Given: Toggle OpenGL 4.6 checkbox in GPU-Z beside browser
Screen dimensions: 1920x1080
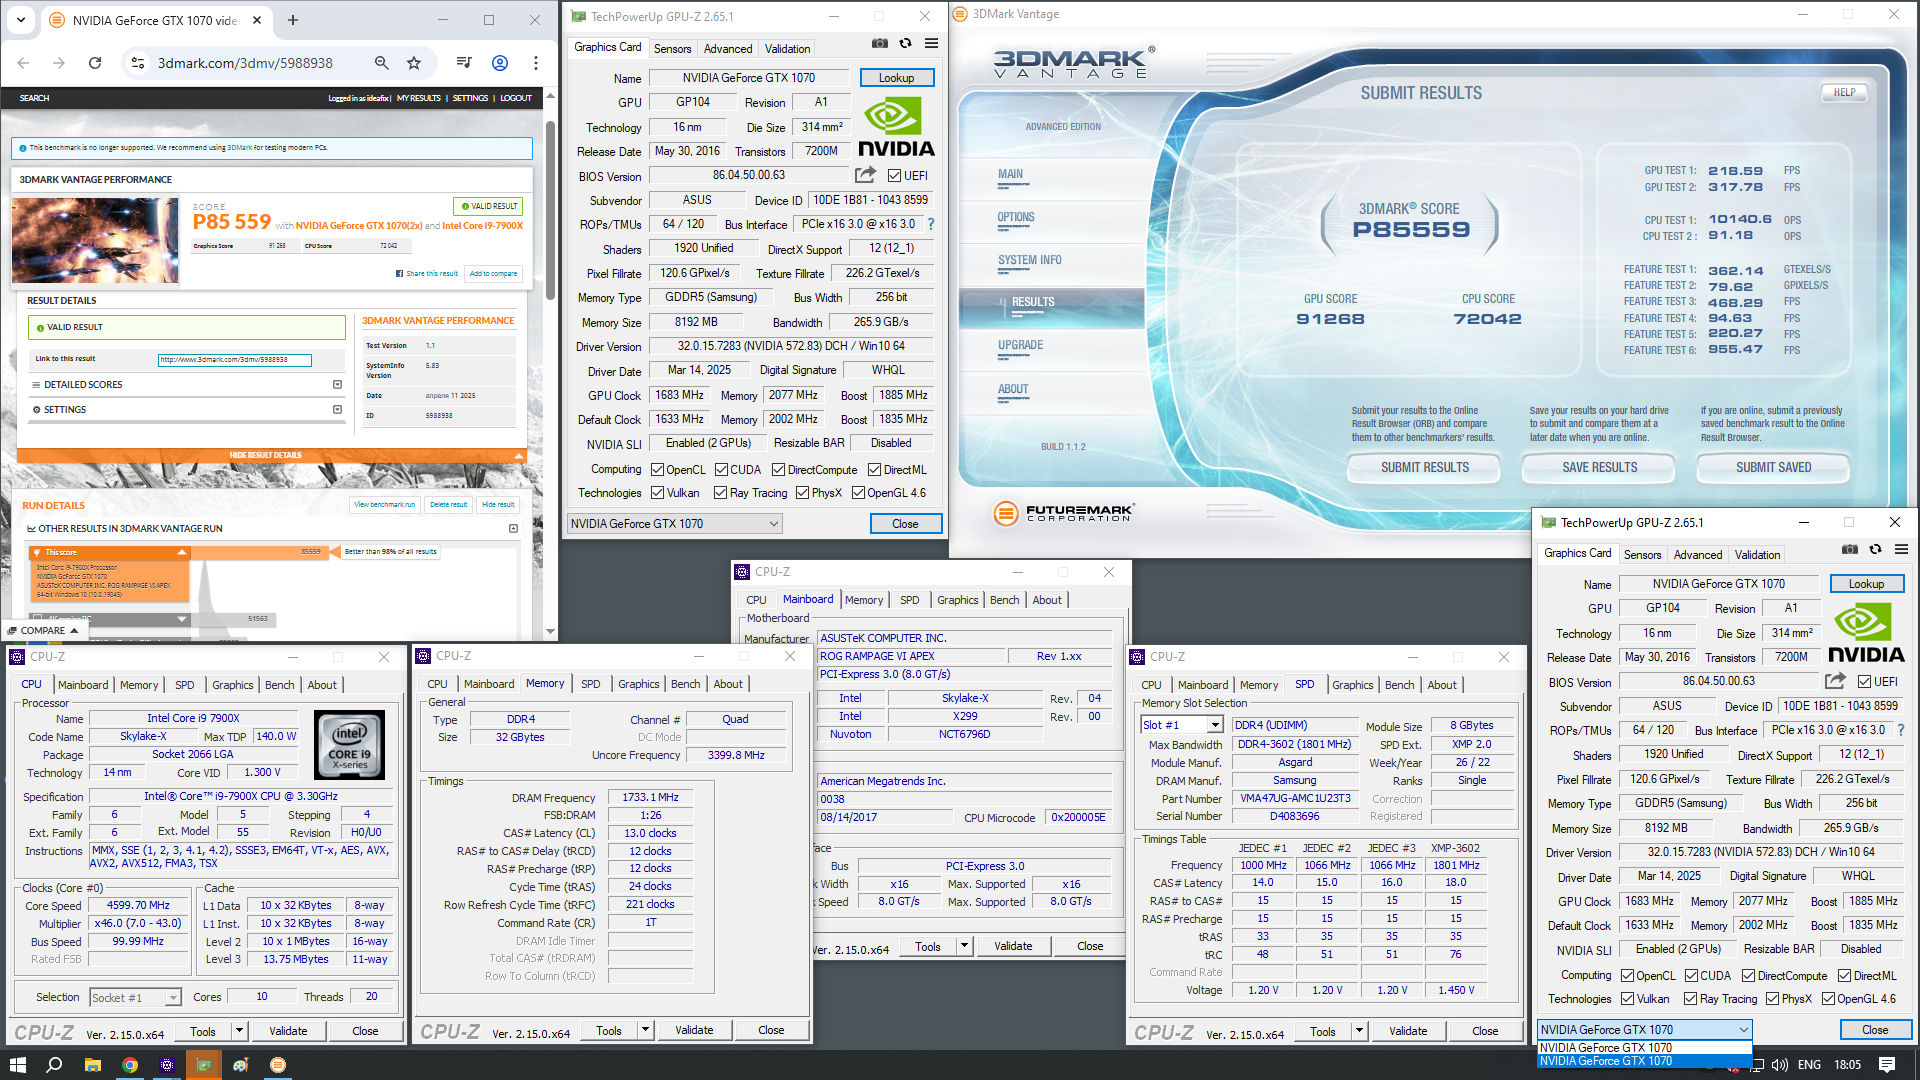Looking at the screenshot, I should (857, 493).
